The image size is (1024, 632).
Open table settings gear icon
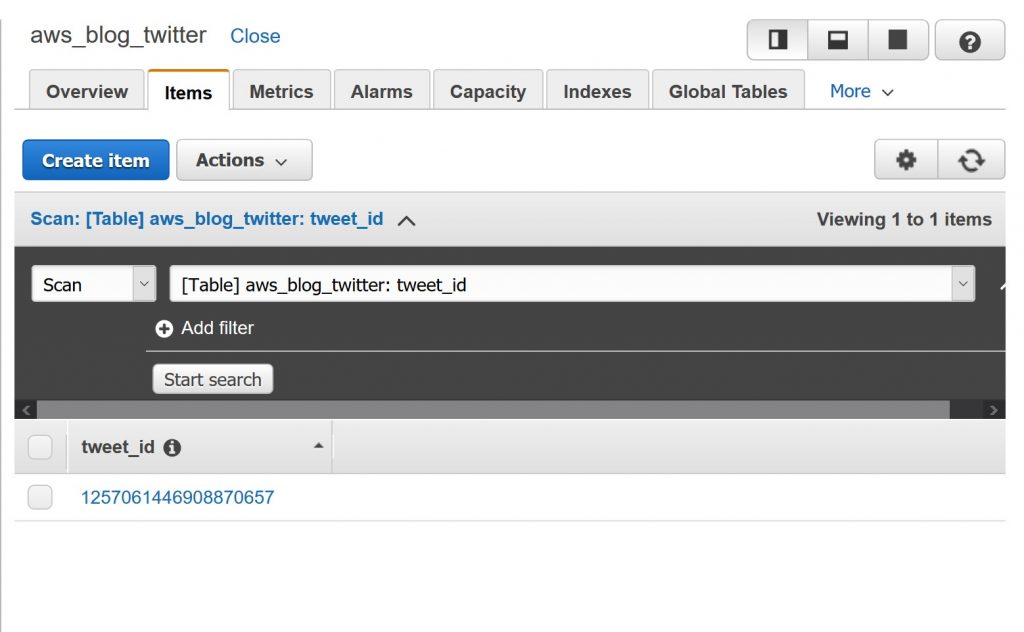pos(906,159)
